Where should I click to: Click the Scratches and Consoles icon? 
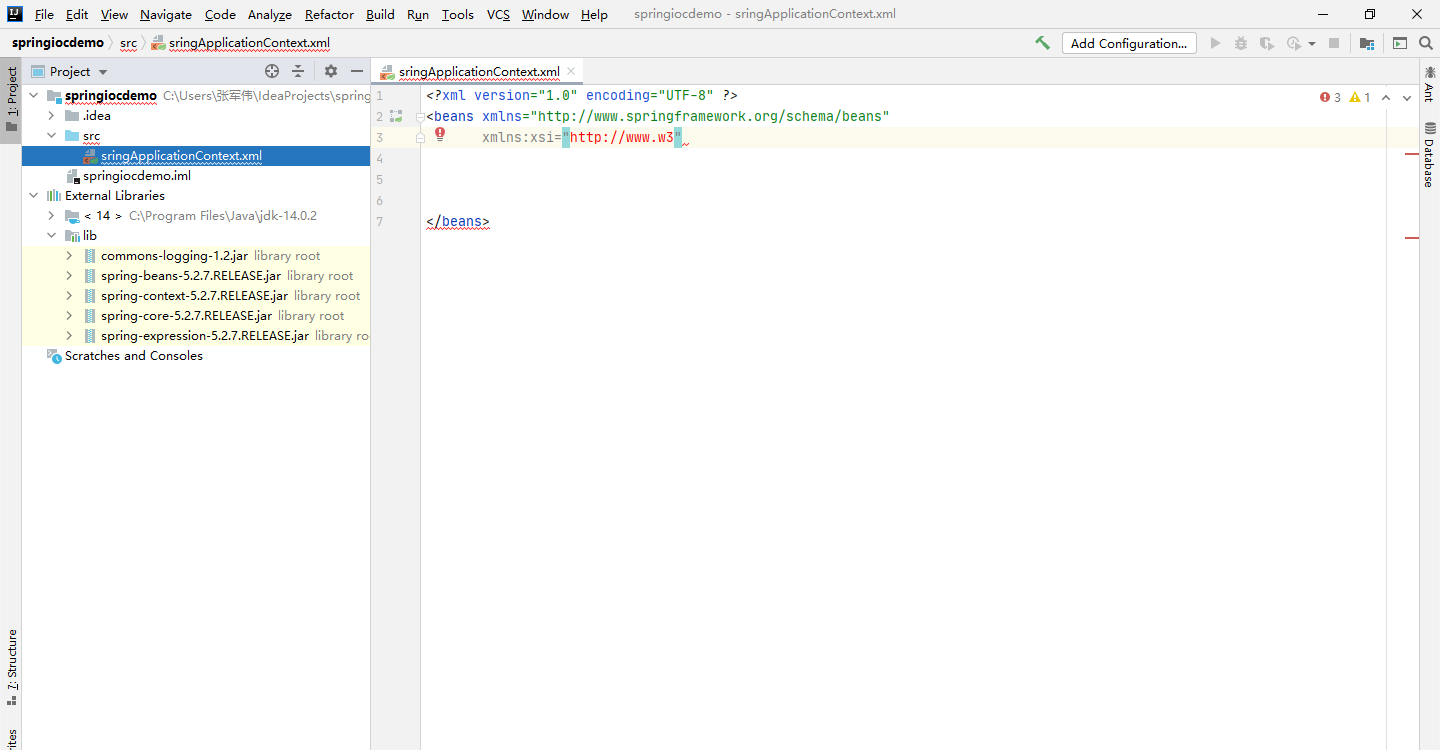click(x=54, y=356)
